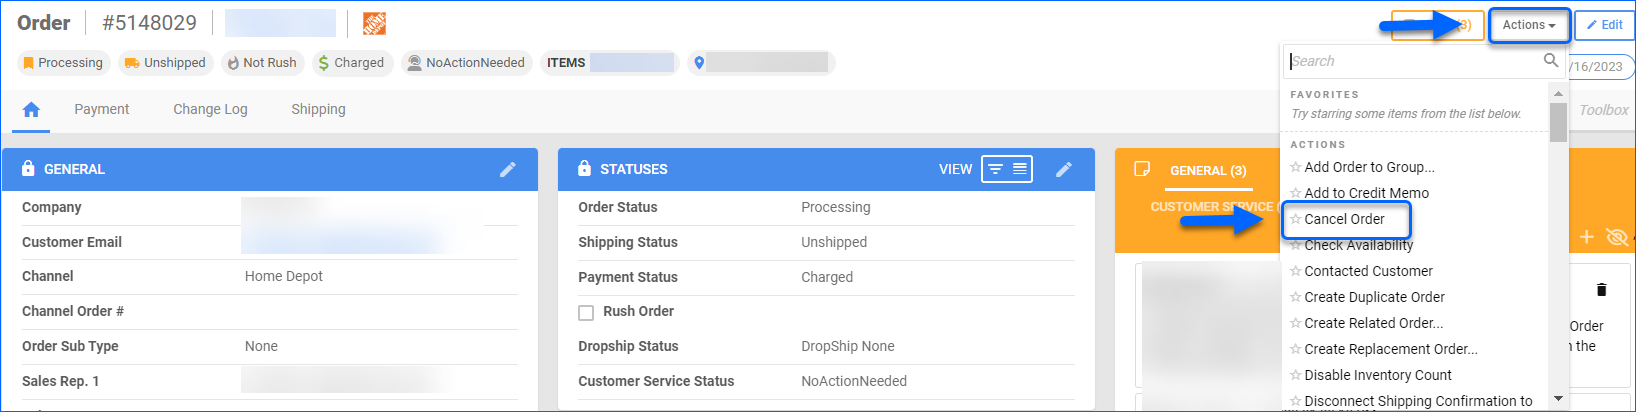Switch Statuses view to list layout icon
1636x412 pixels.
(x=1020, y=169)
